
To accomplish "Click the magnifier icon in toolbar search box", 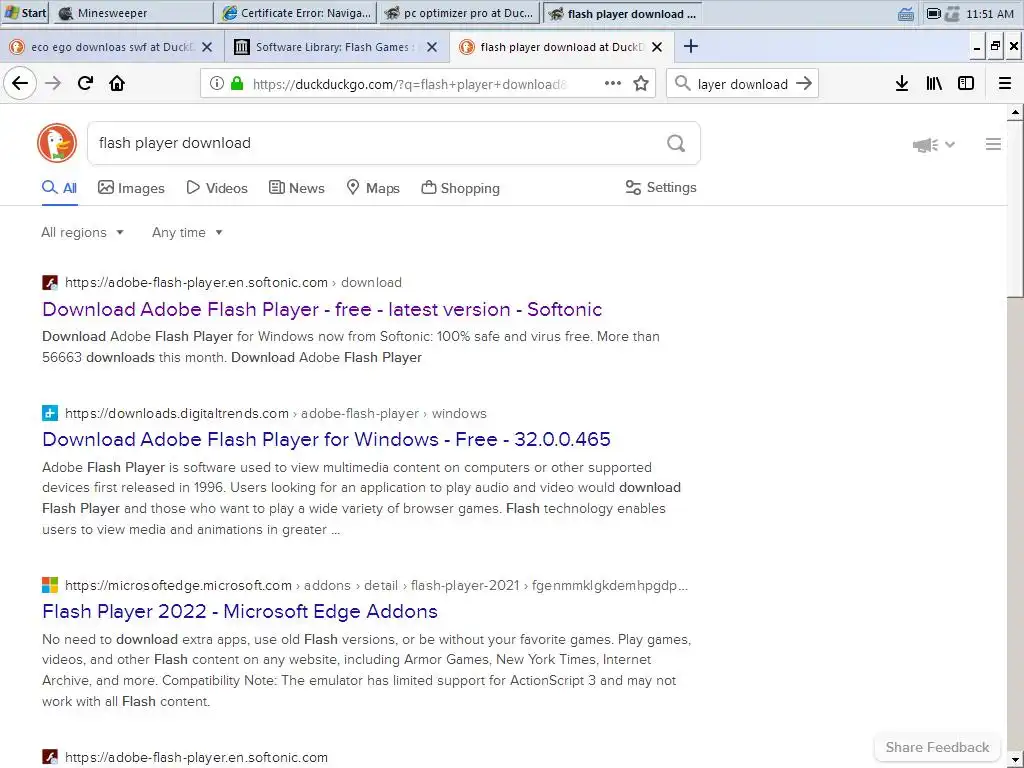I will 682,83.
